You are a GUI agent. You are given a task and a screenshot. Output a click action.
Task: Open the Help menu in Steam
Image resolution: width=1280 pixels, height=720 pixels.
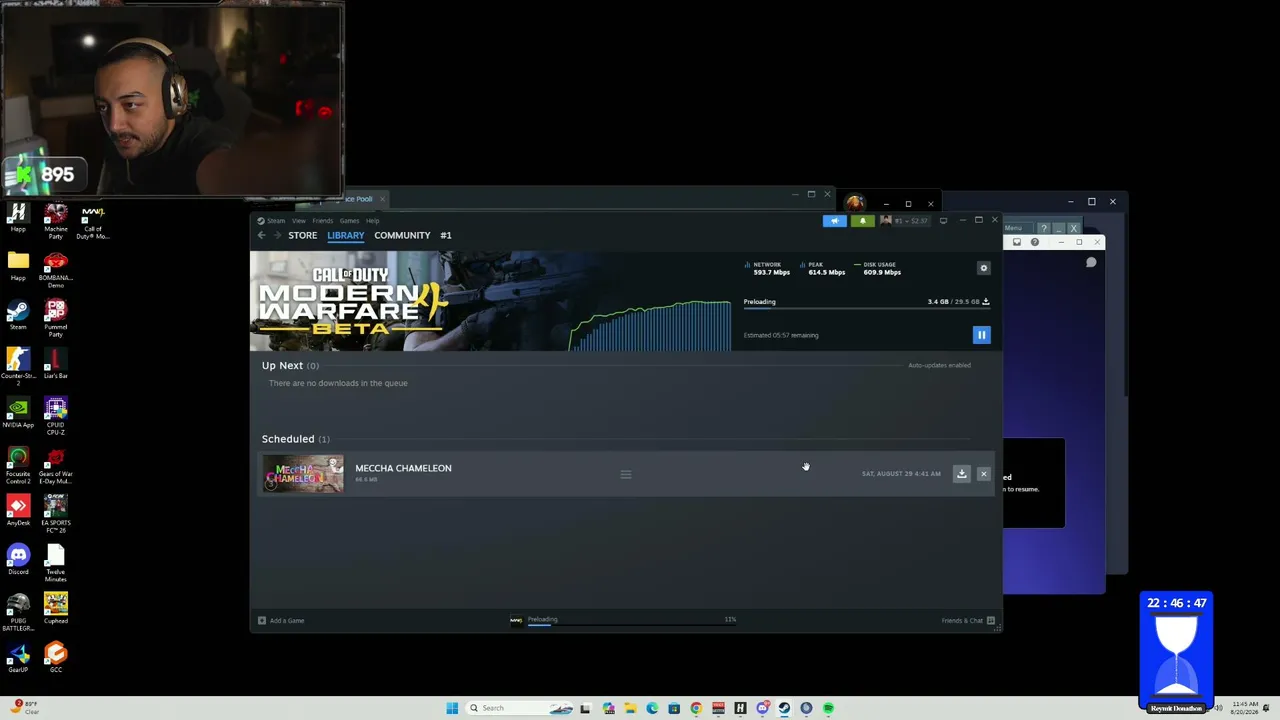372,221
